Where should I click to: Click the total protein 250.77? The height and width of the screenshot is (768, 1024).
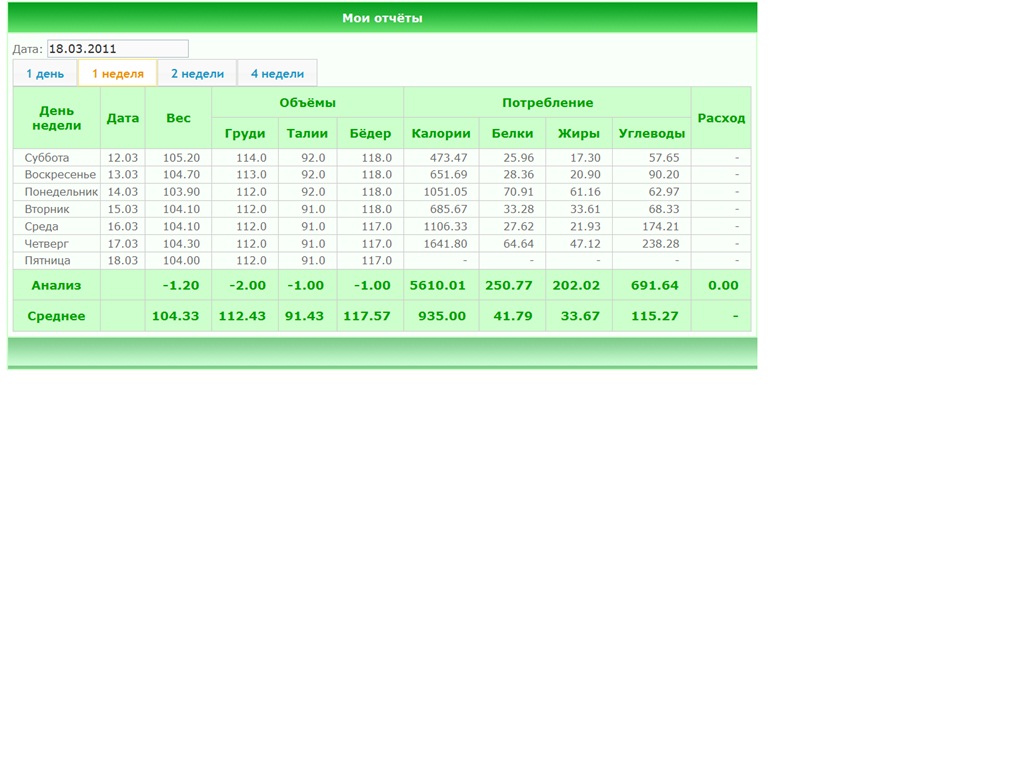[x=509, y=285]
